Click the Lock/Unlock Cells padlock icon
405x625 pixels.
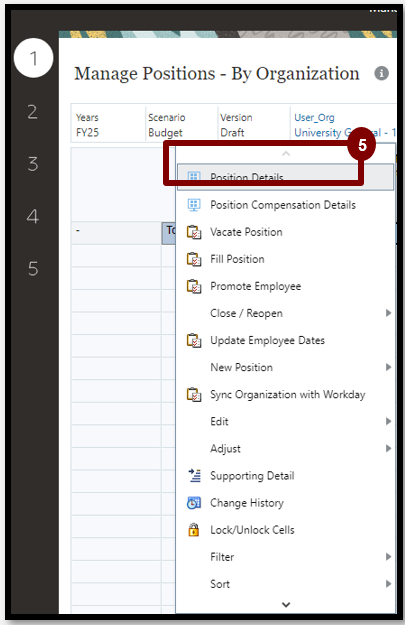click(194, 530)
